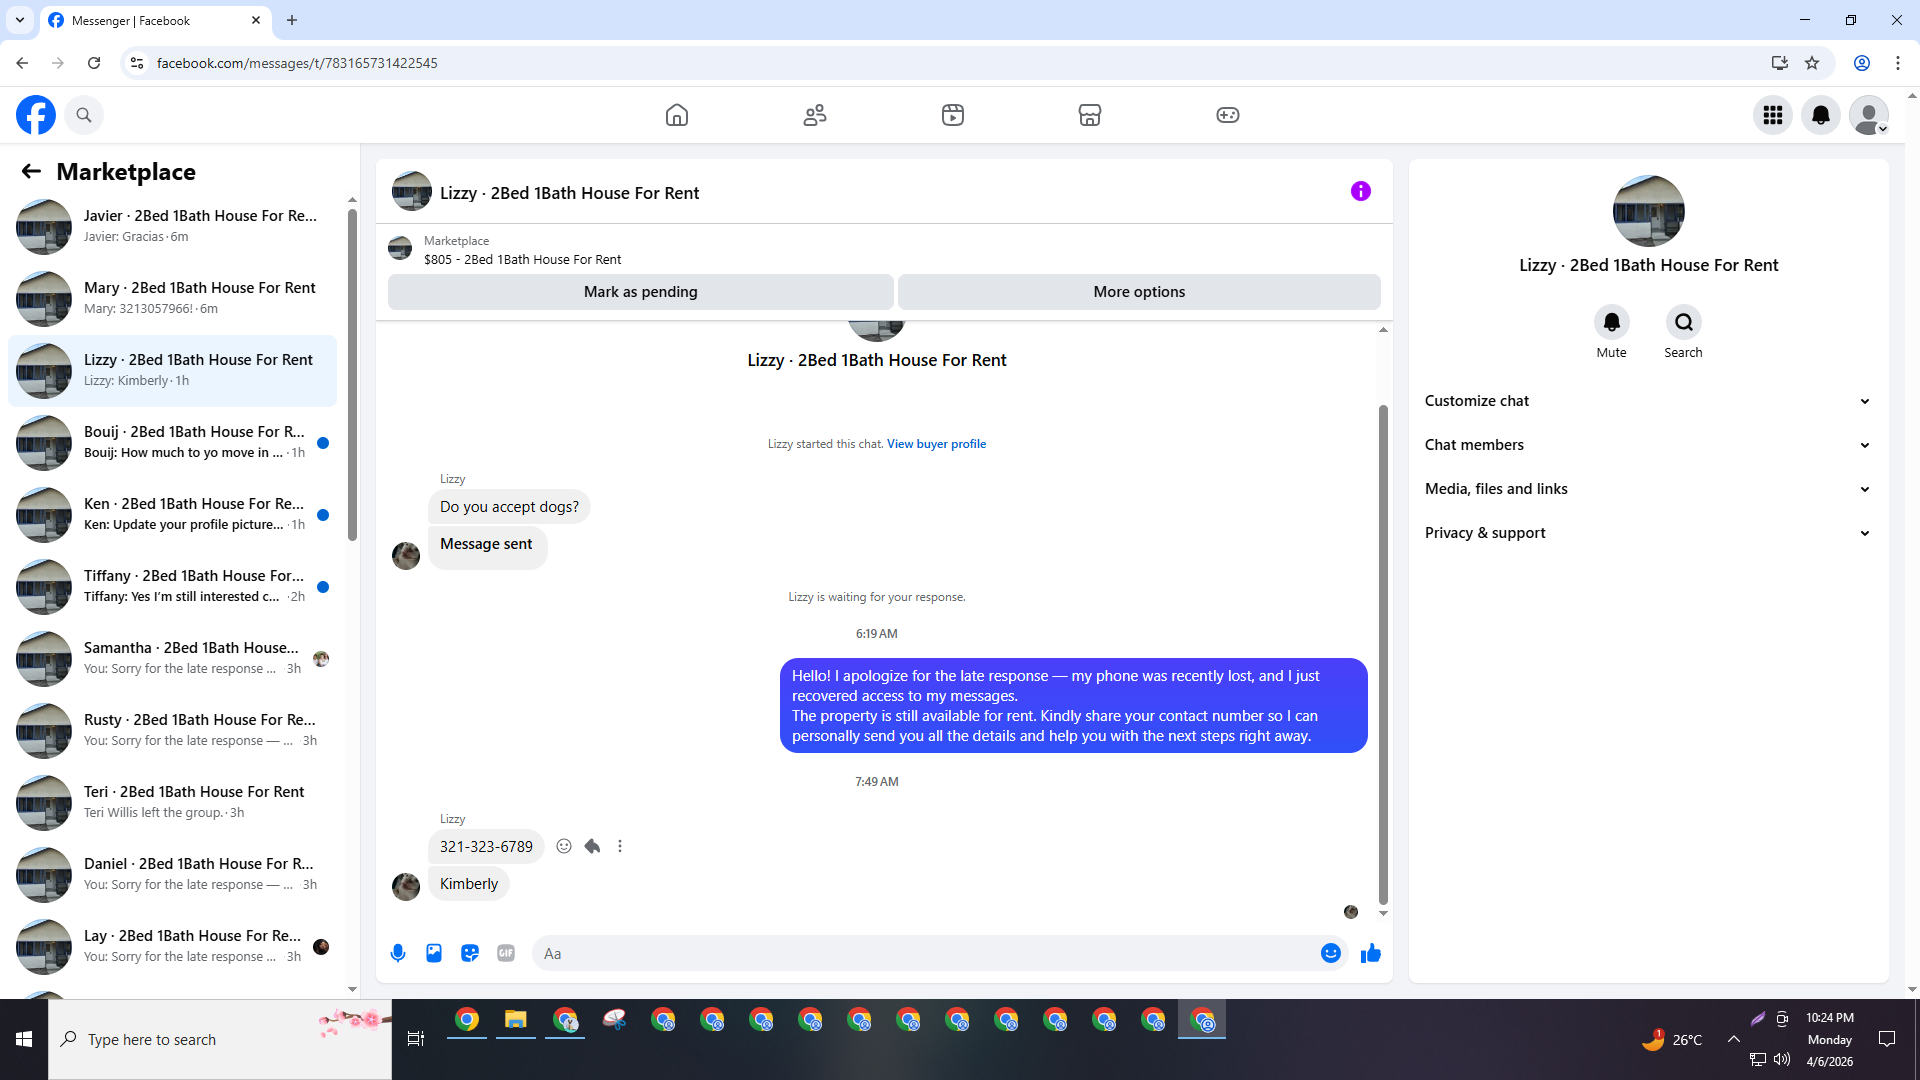Open Task View on taskbar
The width and height of the screenshot is (1920, 1080).
(x=416, y=1039)
